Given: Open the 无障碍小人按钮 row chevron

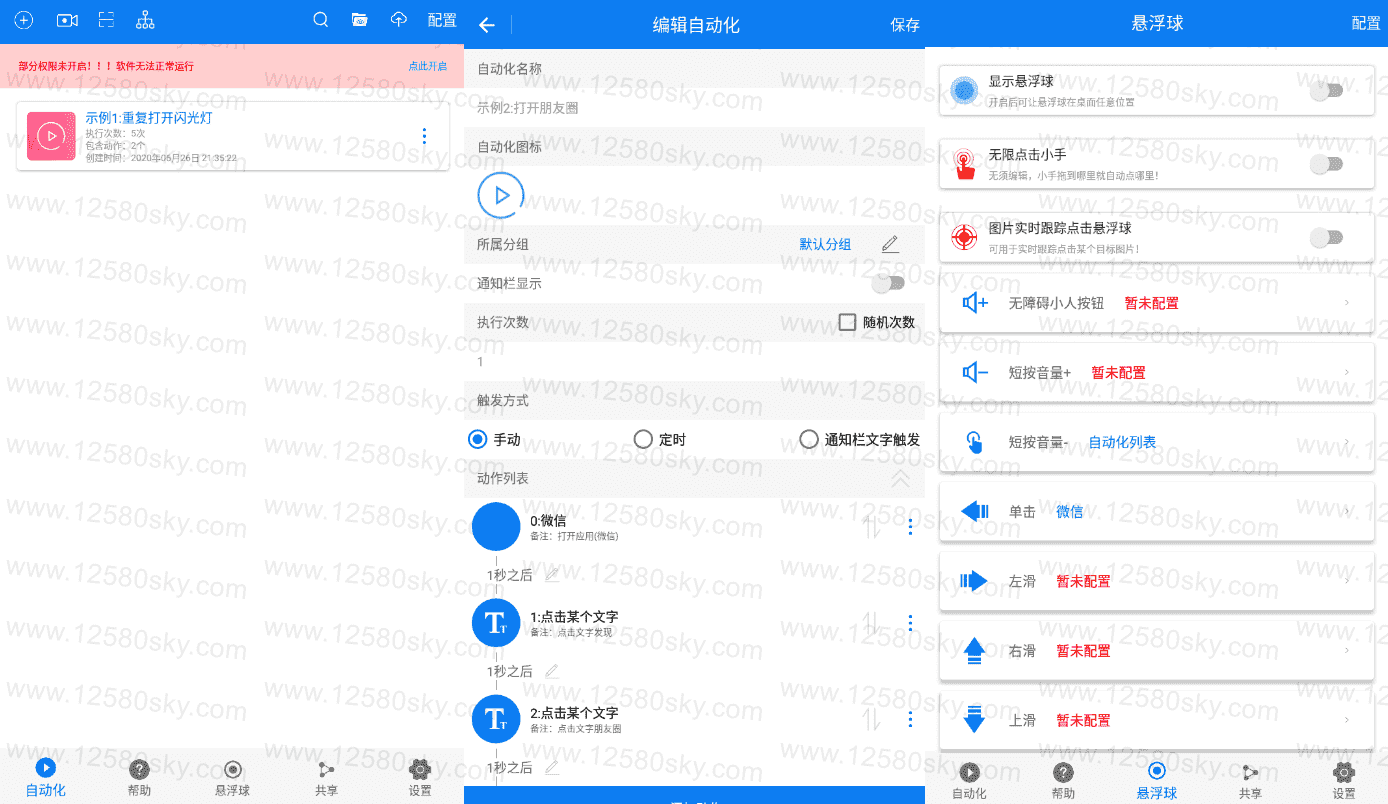Looking at the screenshot, I should (x=1347, y=302).
